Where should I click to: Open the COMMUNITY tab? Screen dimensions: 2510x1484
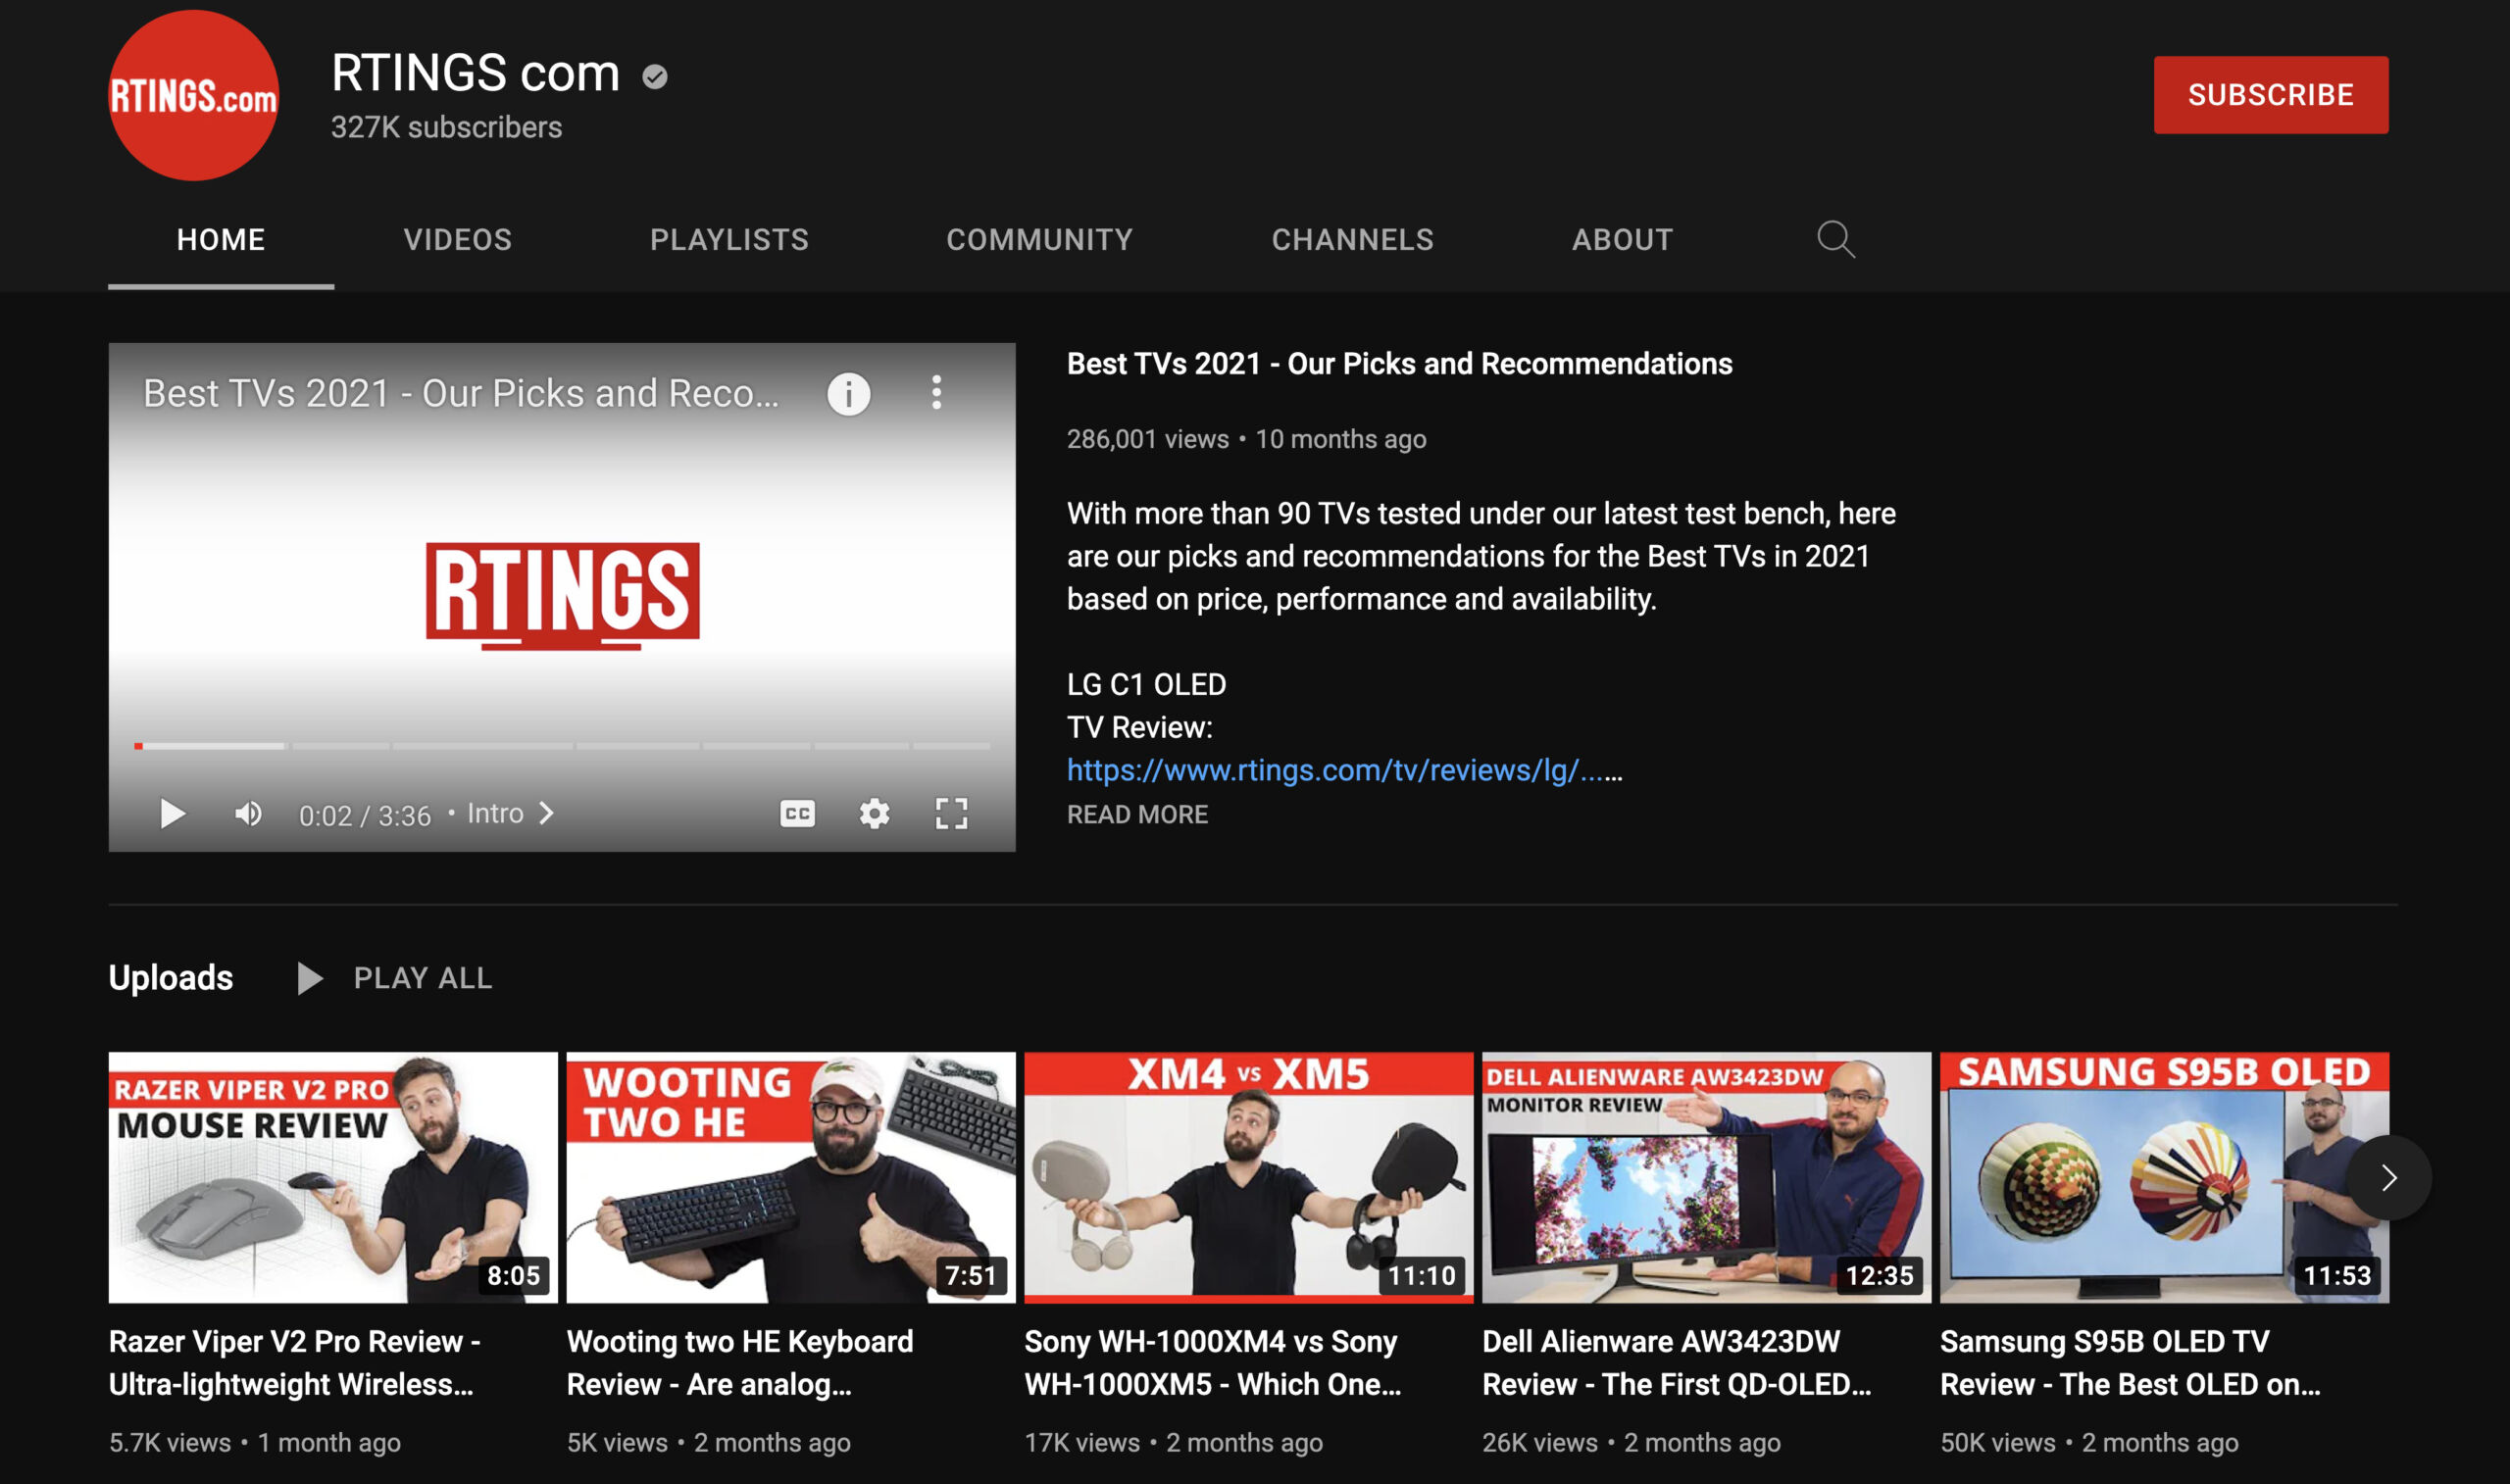coord(1039,239)
